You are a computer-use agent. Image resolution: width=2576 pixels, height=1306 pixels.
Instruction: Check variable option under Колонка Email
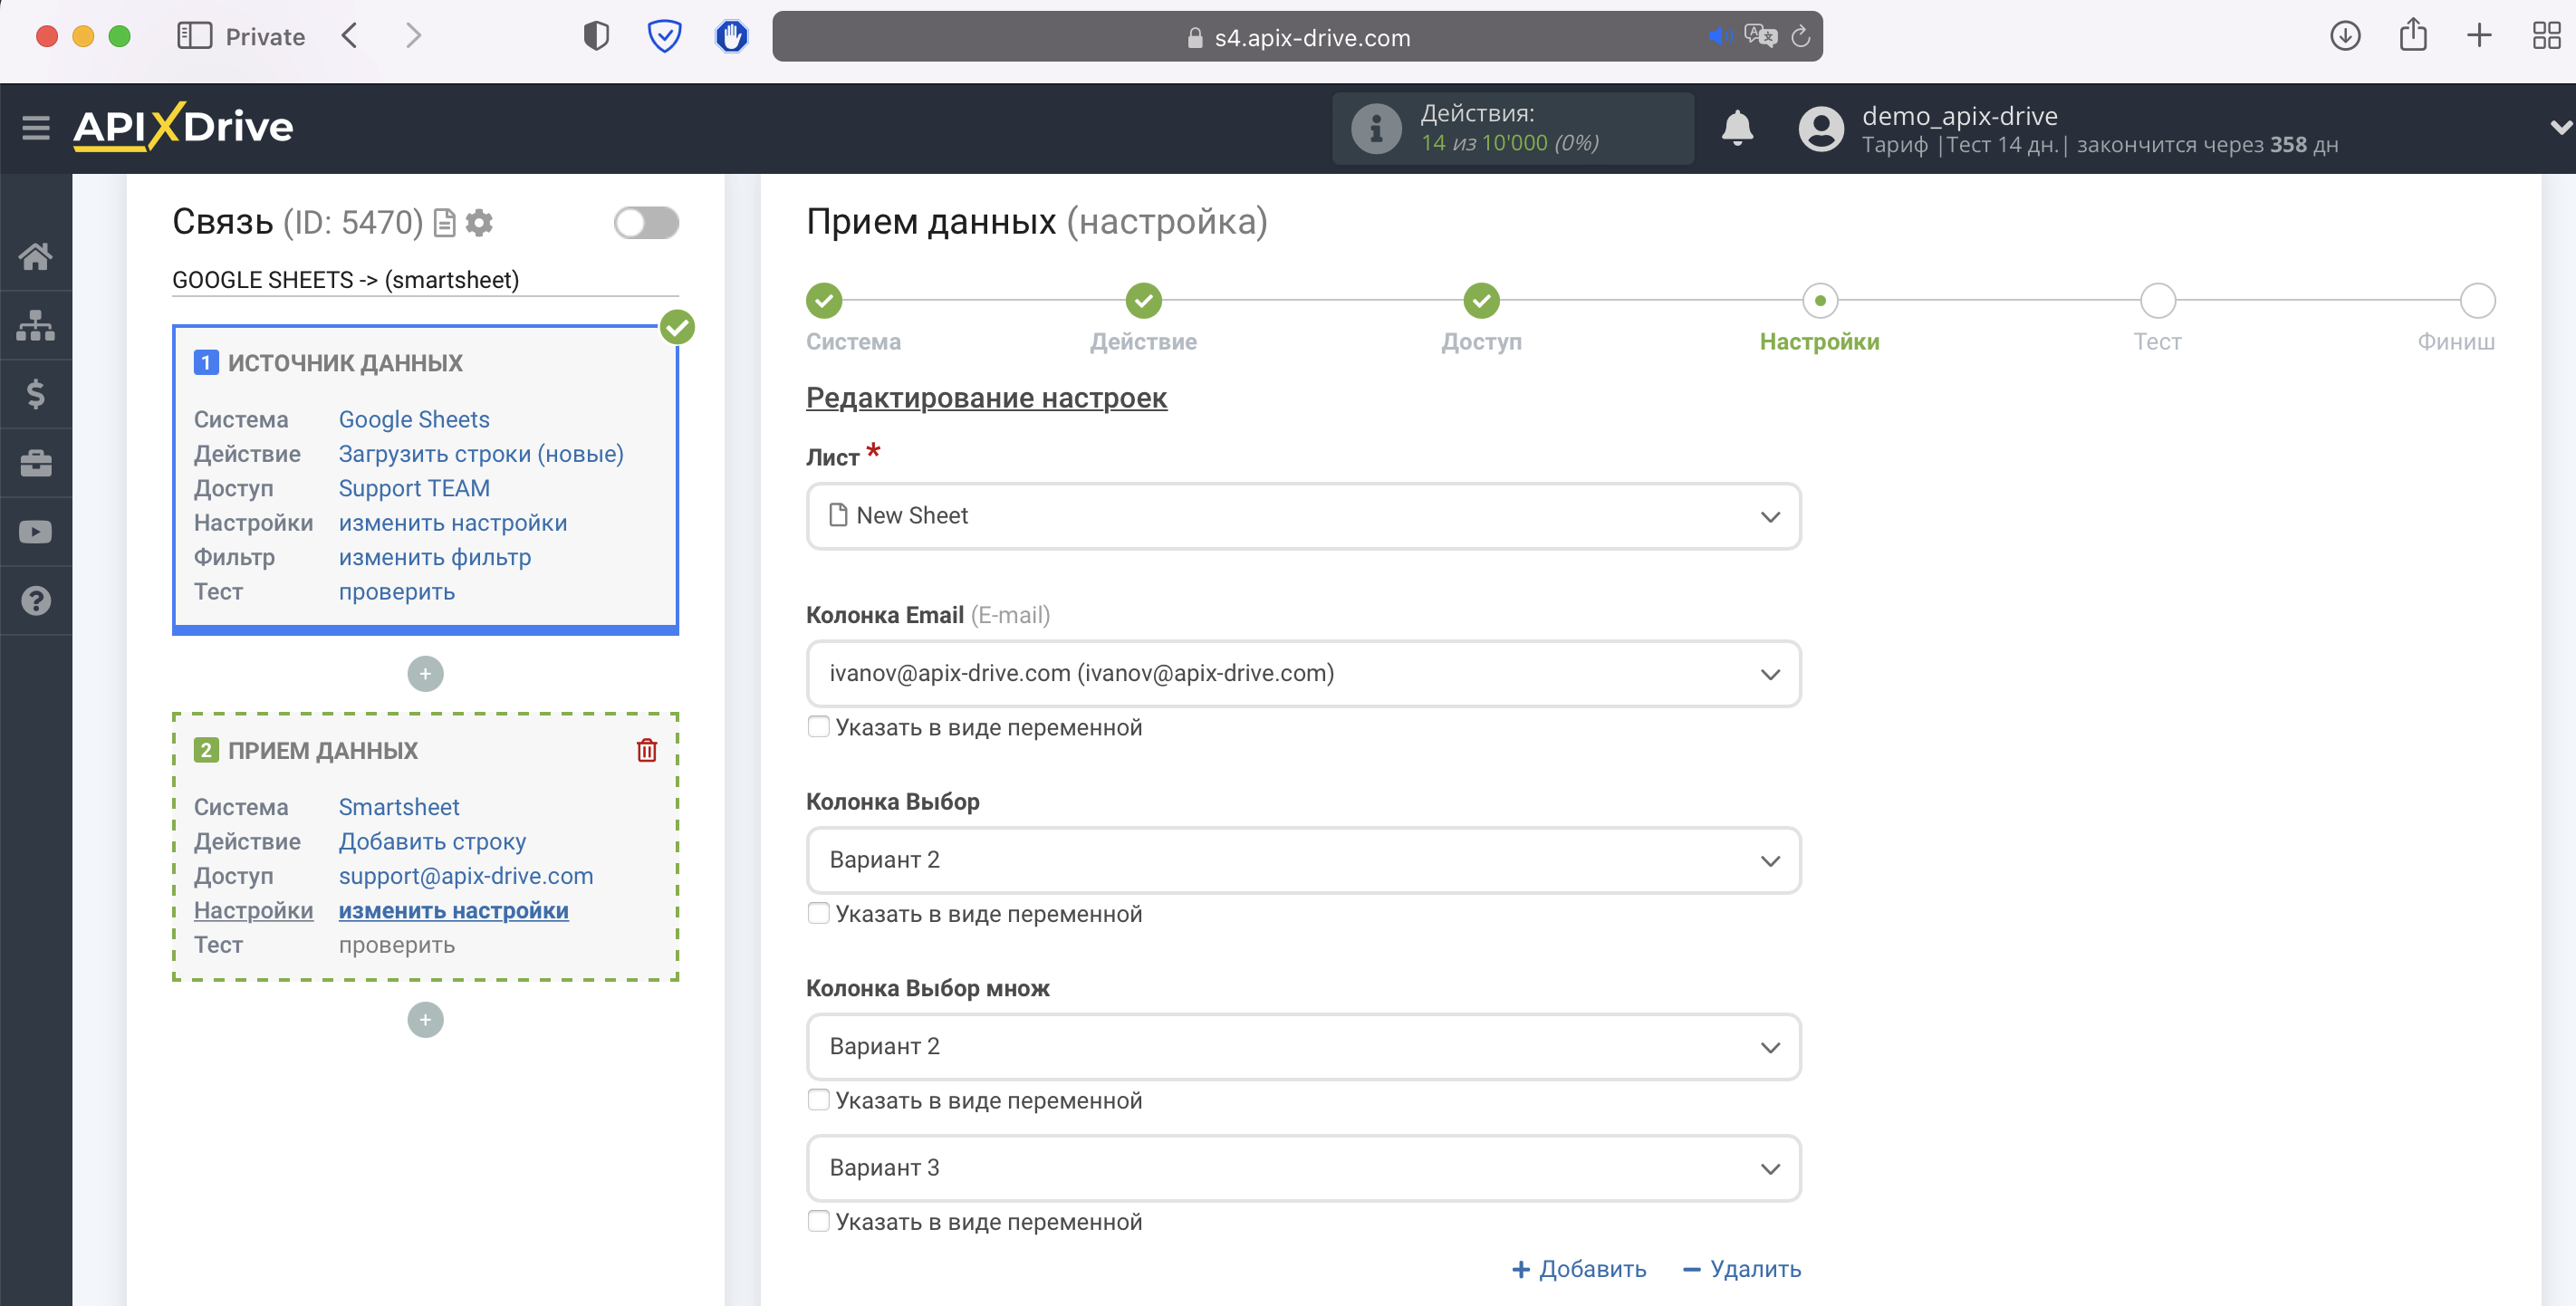(818, 726)
